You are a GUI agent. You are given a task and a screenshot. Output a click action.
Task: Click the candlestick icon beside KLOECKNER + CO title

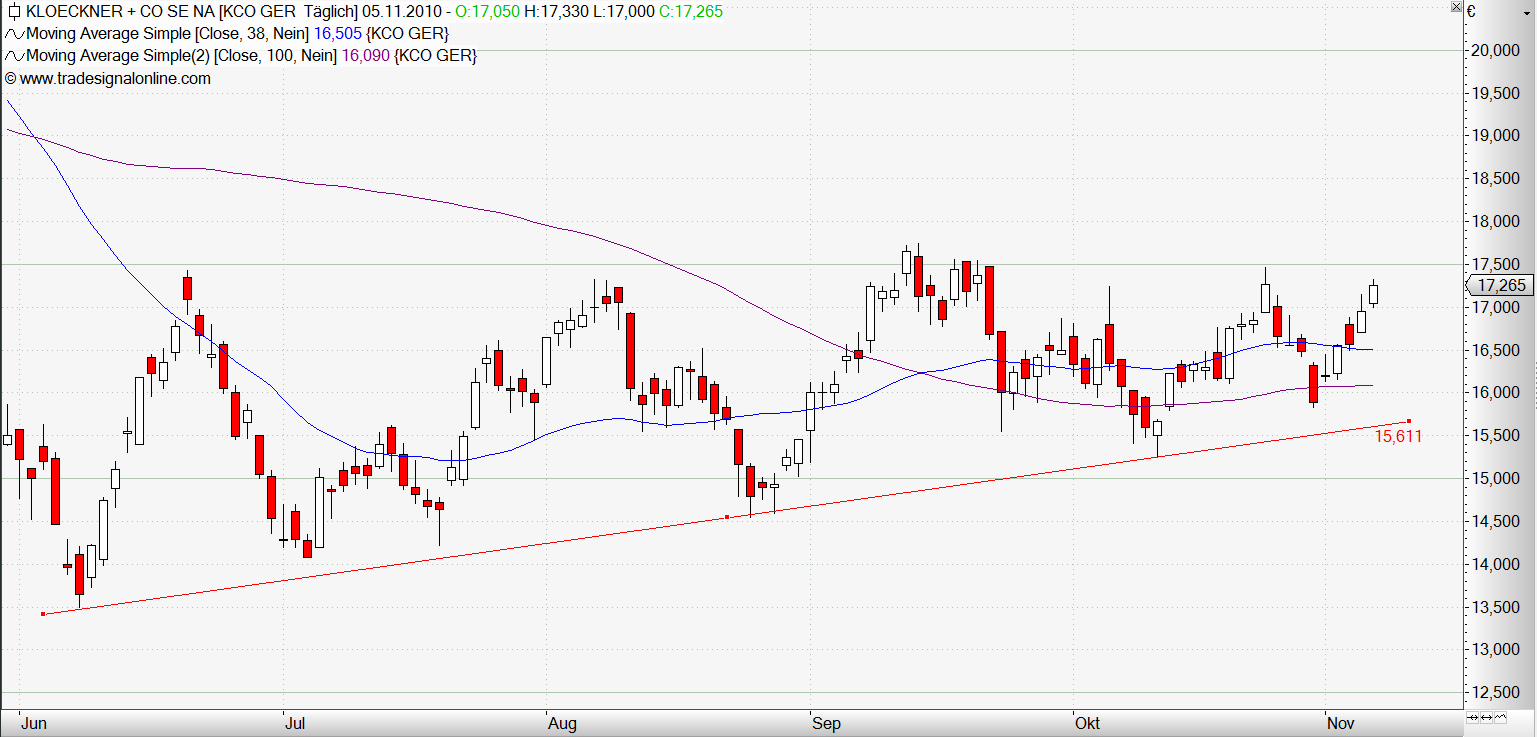coord(13,12)
